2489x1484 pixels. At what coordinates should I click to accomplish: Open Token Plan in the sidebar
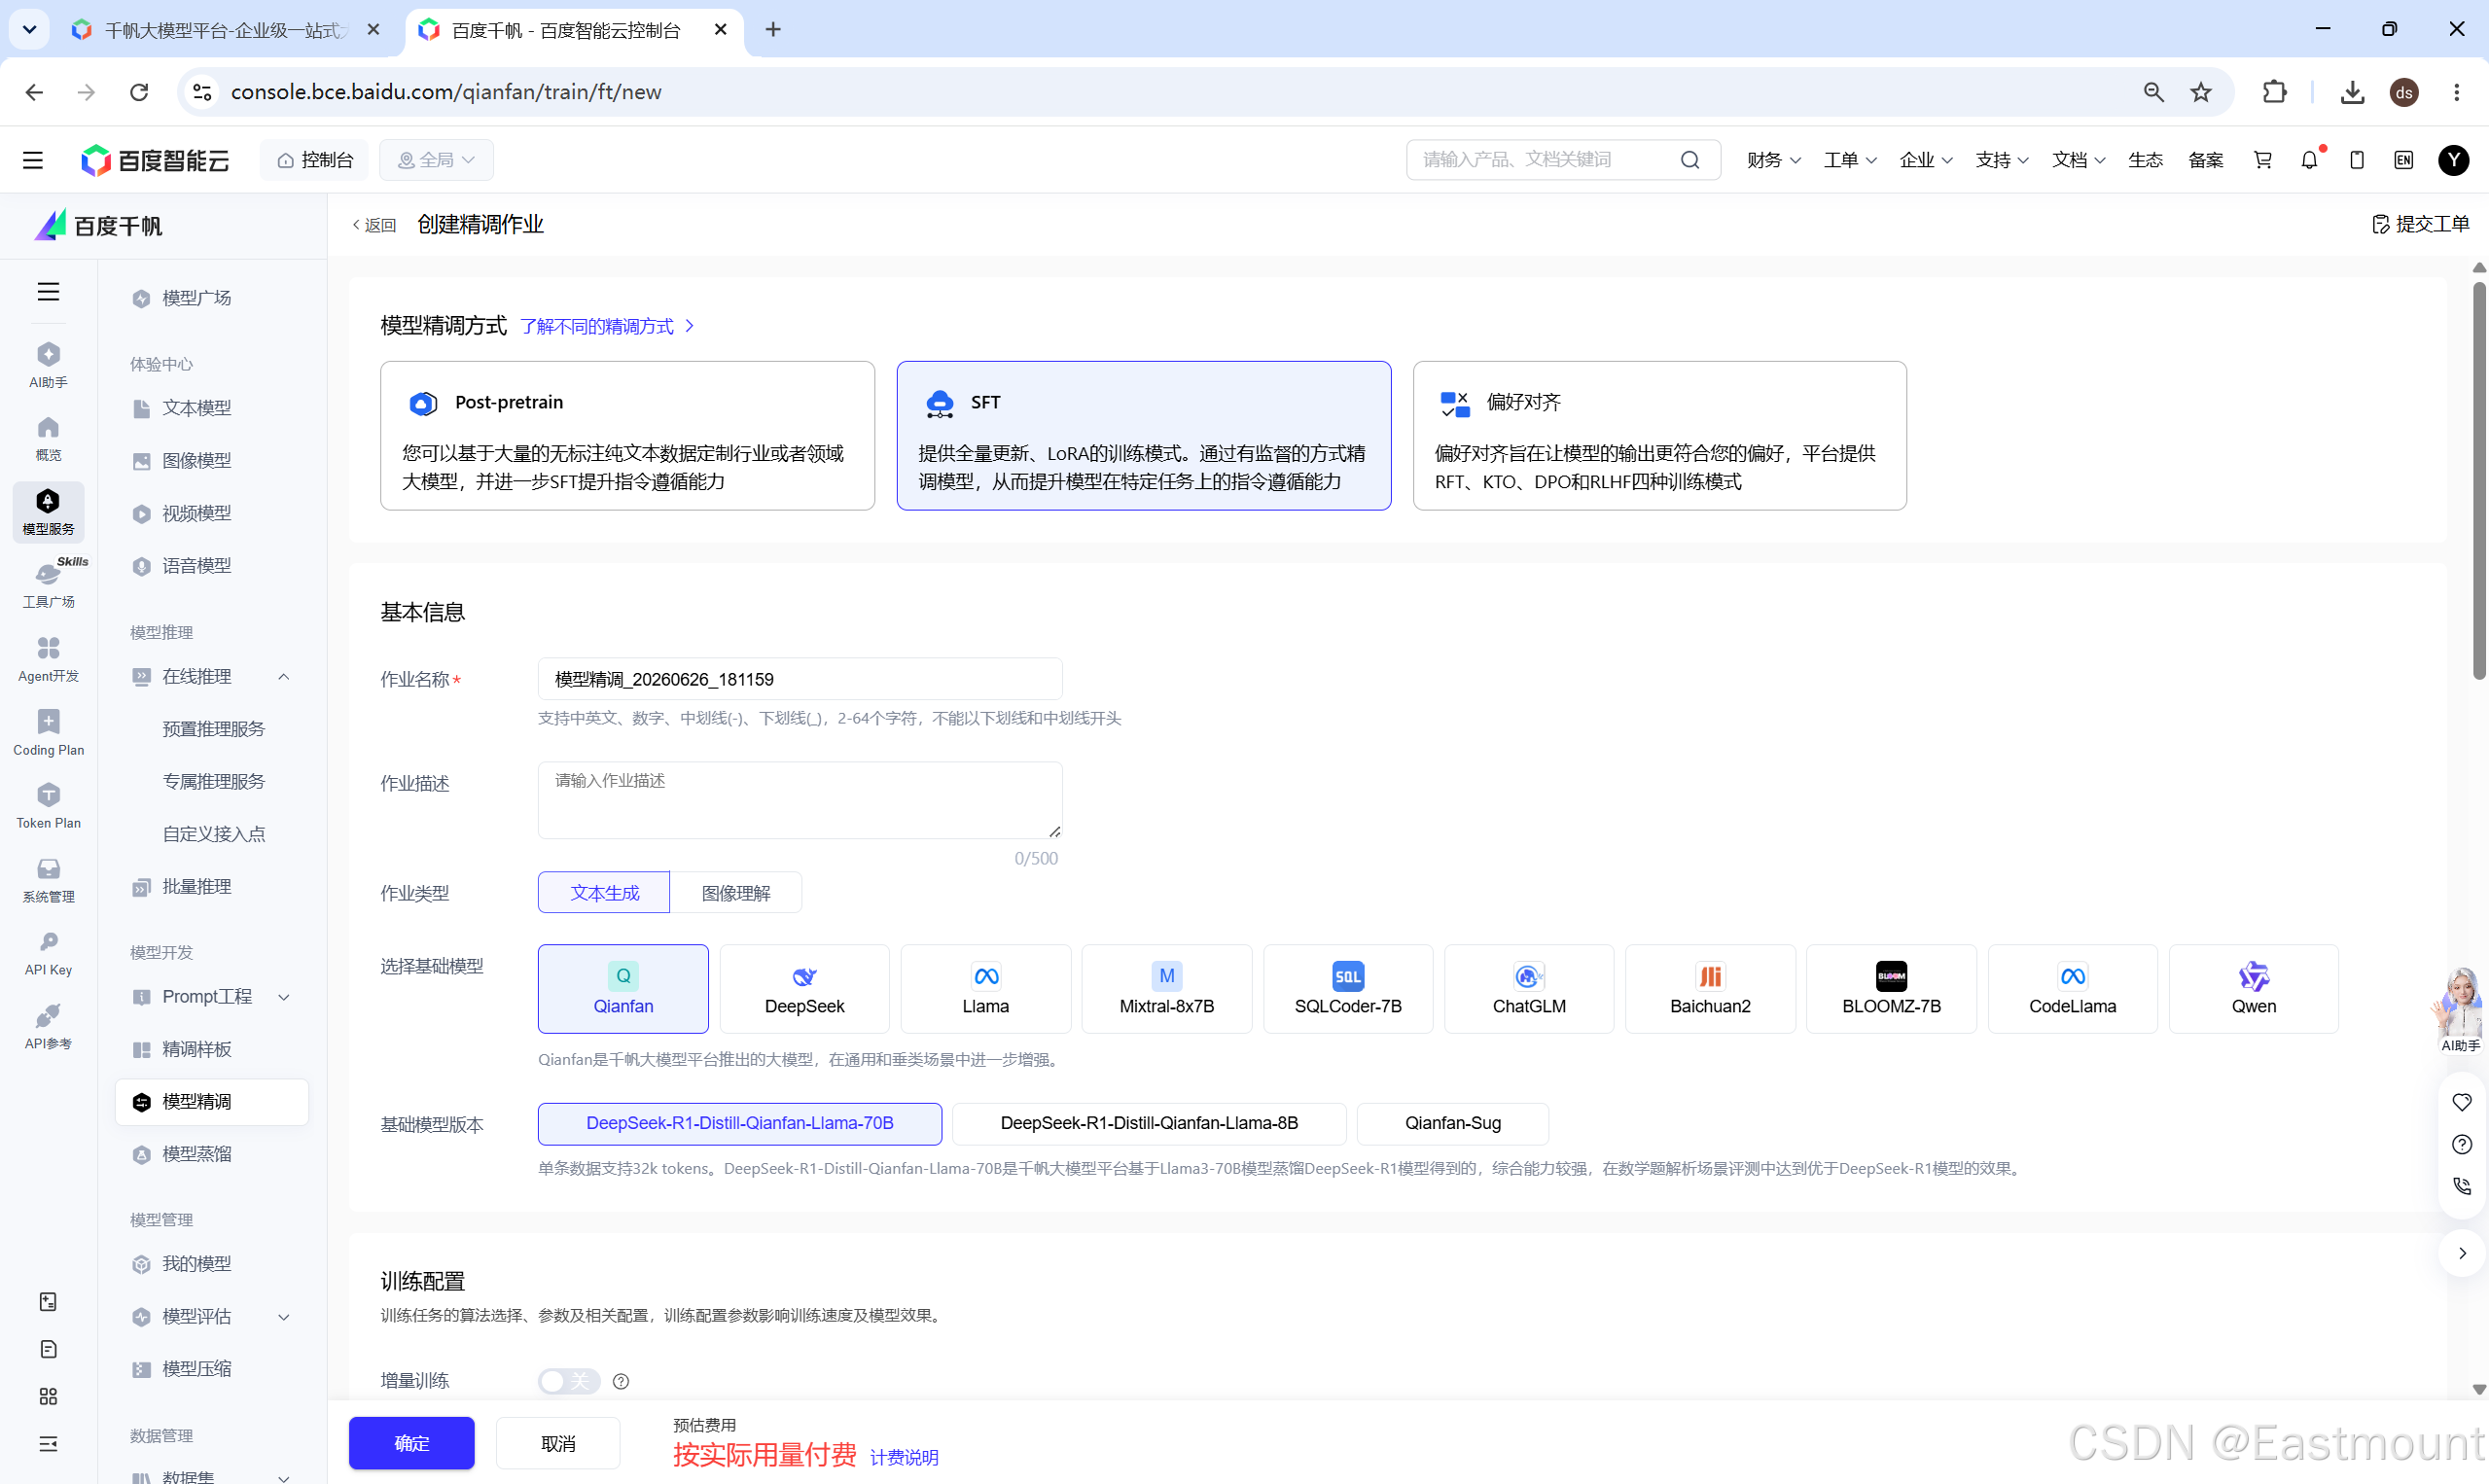(x=48, y=806)
